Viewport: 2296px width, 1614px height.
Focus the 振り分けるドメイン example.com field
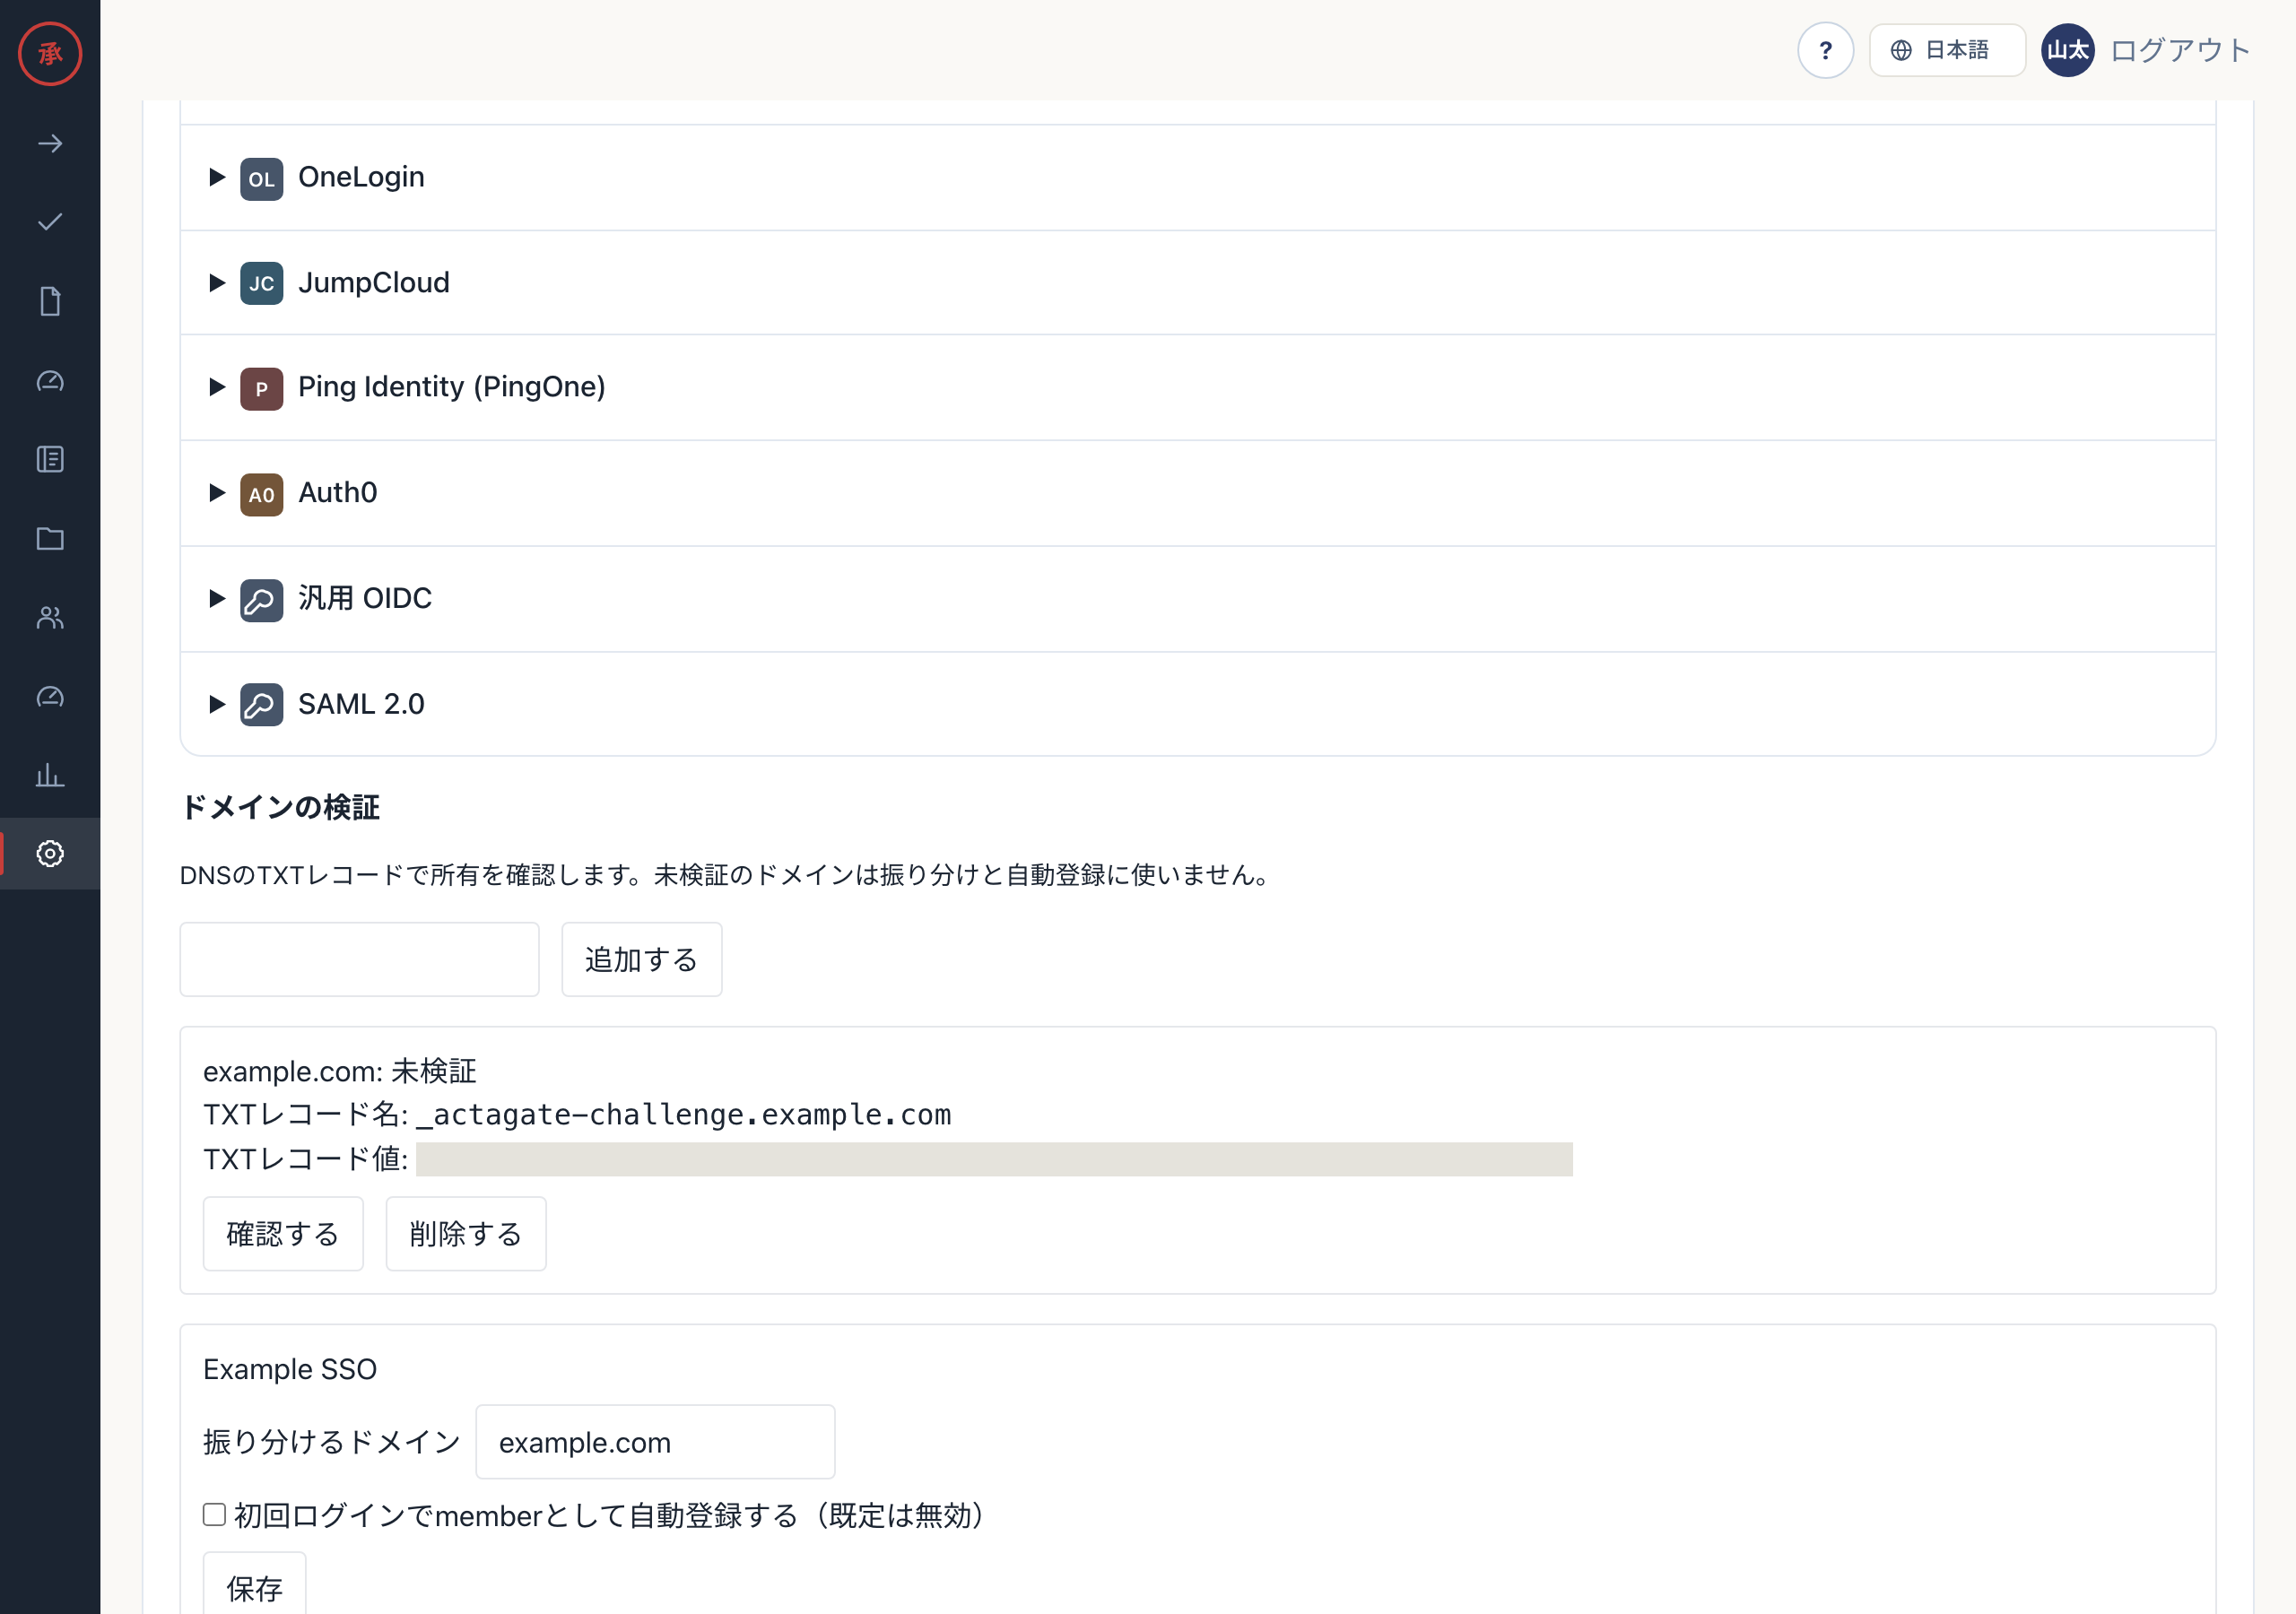tap(655, 1441)
